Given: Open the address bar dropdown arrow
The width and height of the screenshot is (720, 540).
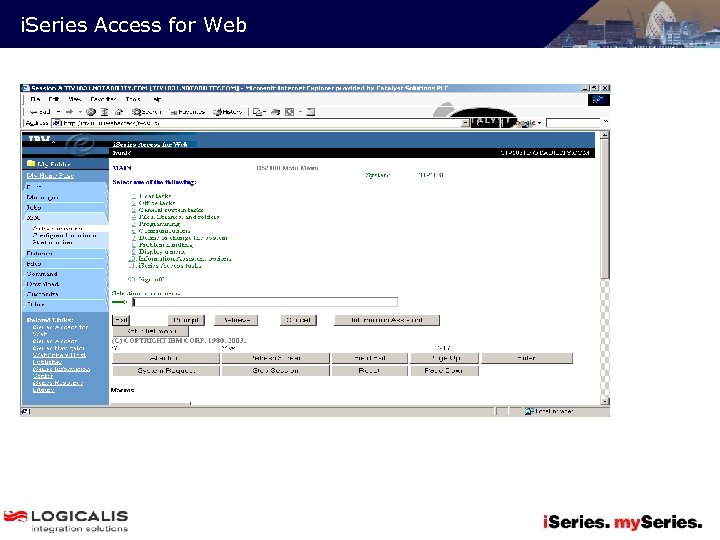Looking at the screenshot, I should coord(465,123).
